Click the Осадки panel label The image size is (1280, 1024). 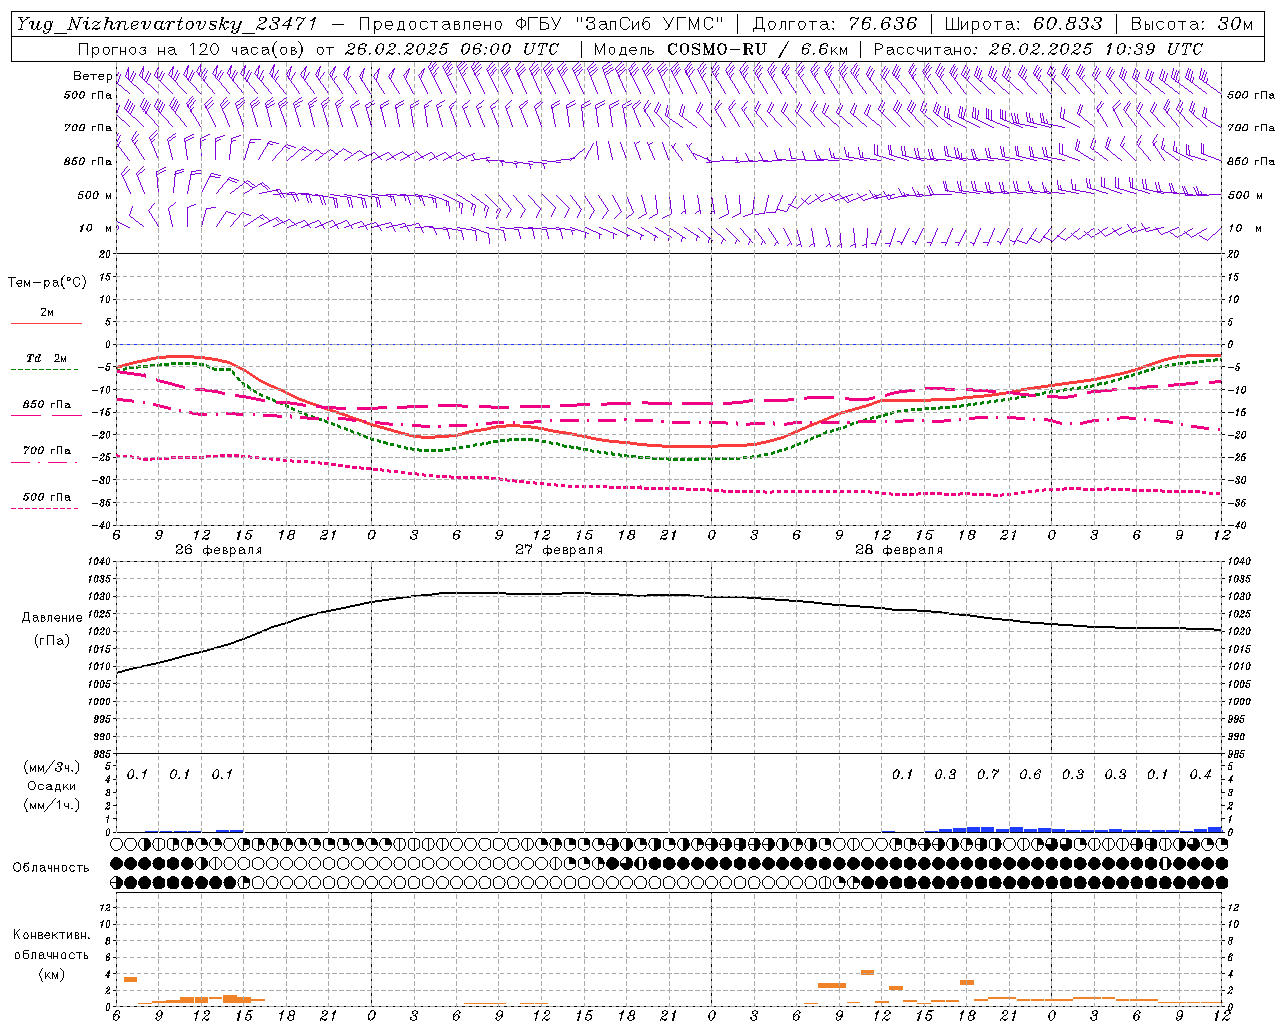(52, 786)
